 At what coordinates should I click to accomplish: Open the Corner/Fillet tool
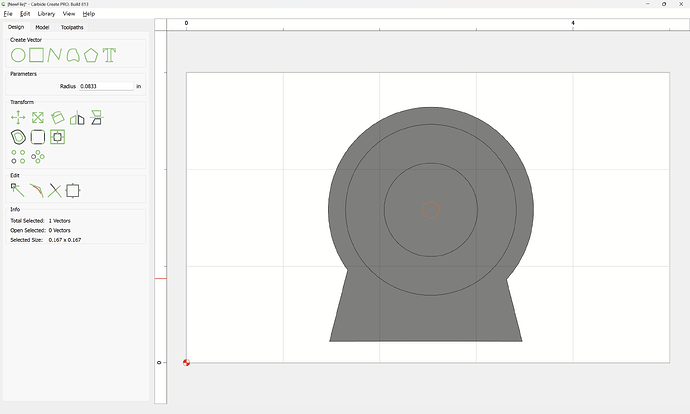pos(38,137)
